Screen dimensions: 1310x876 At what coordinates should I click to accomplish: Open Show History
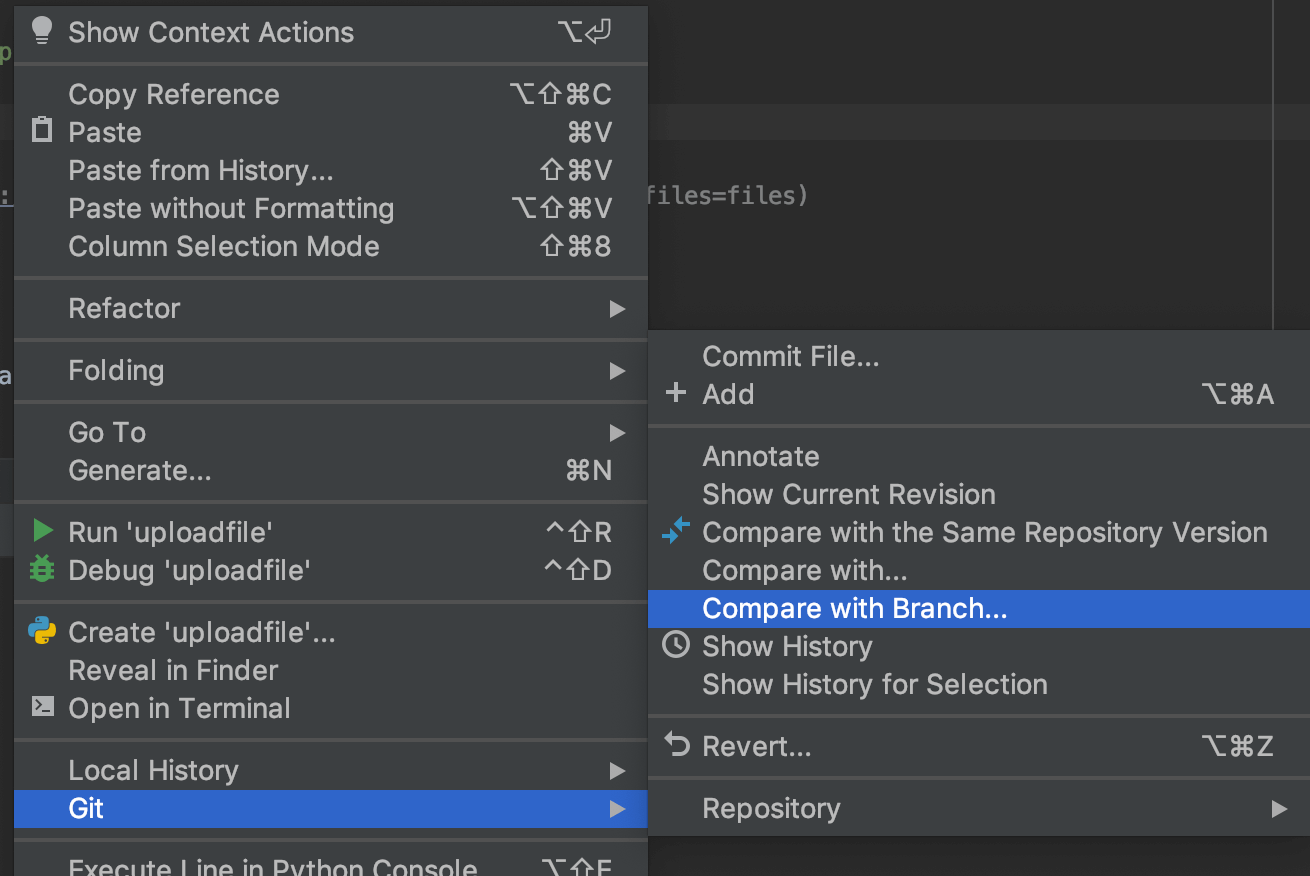pos(979,646)
